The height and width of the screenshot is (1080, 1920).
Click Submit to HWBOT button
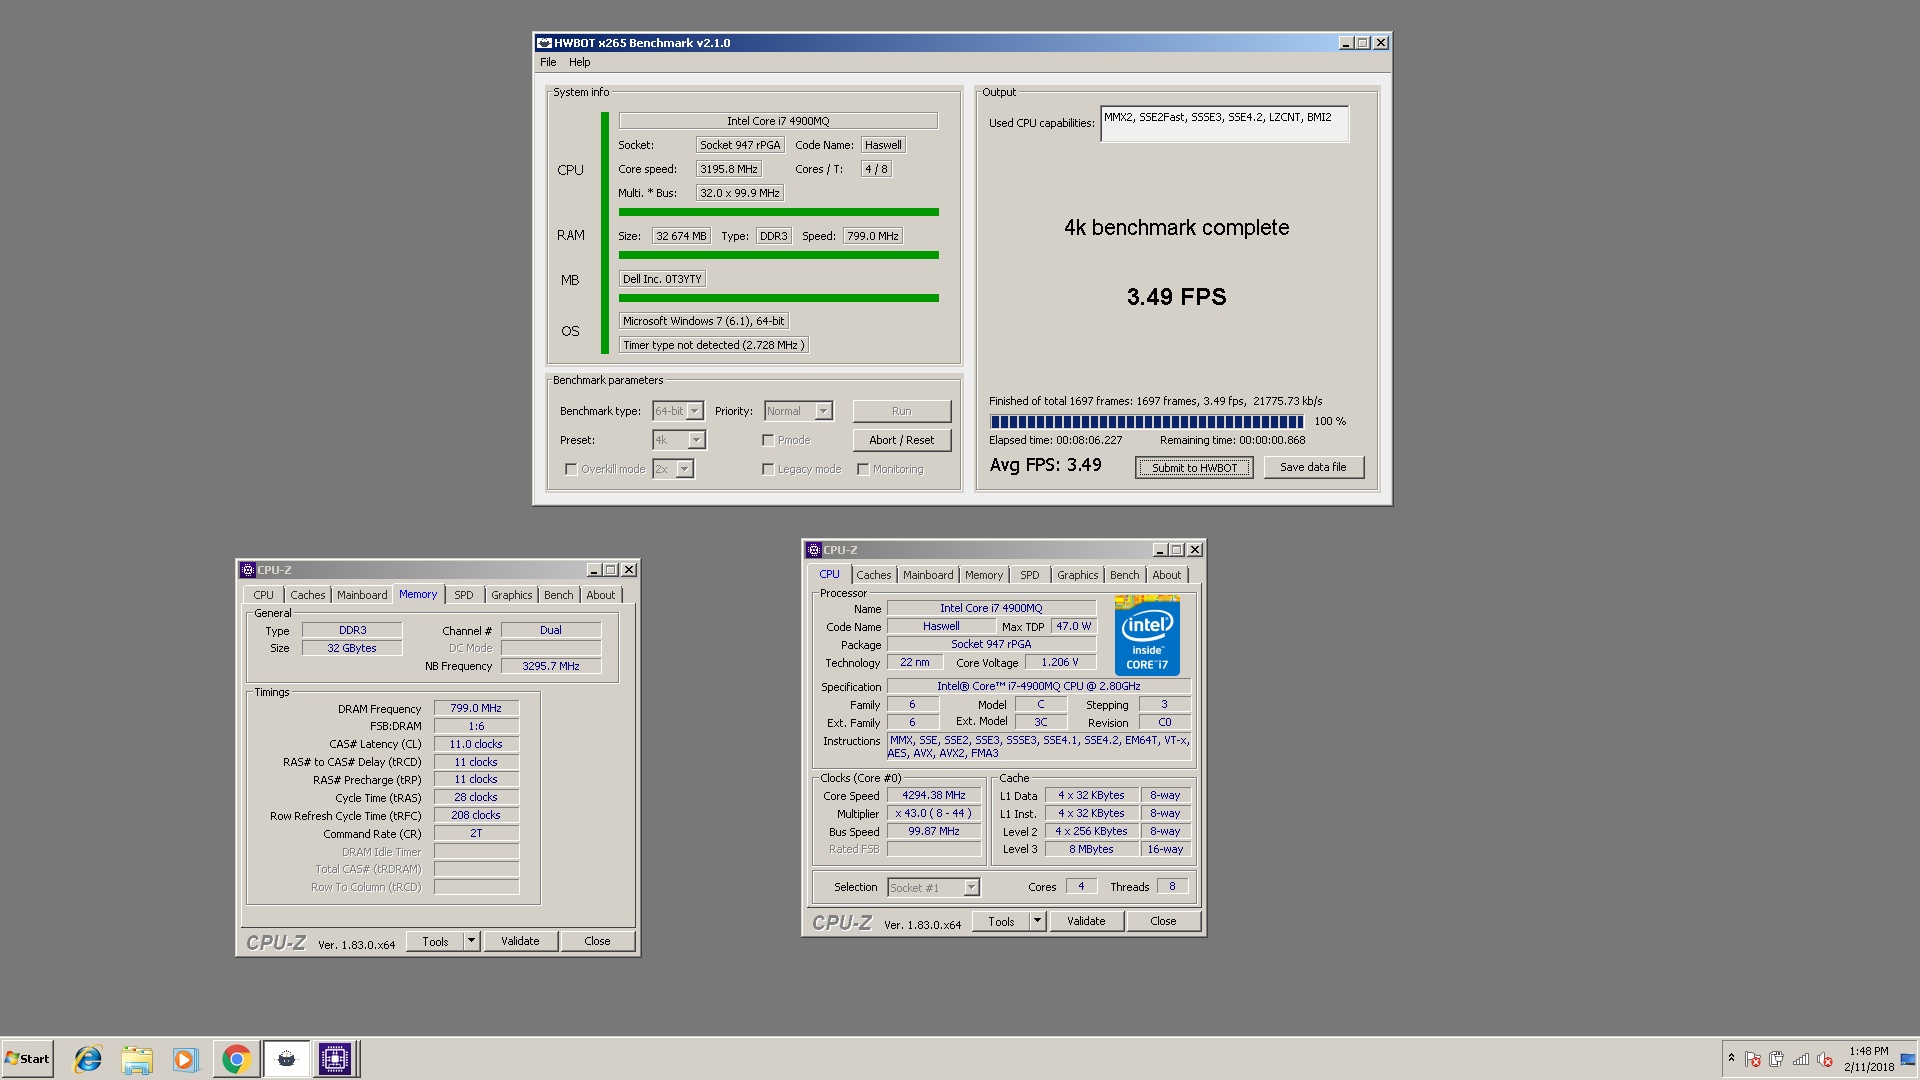1194,468
